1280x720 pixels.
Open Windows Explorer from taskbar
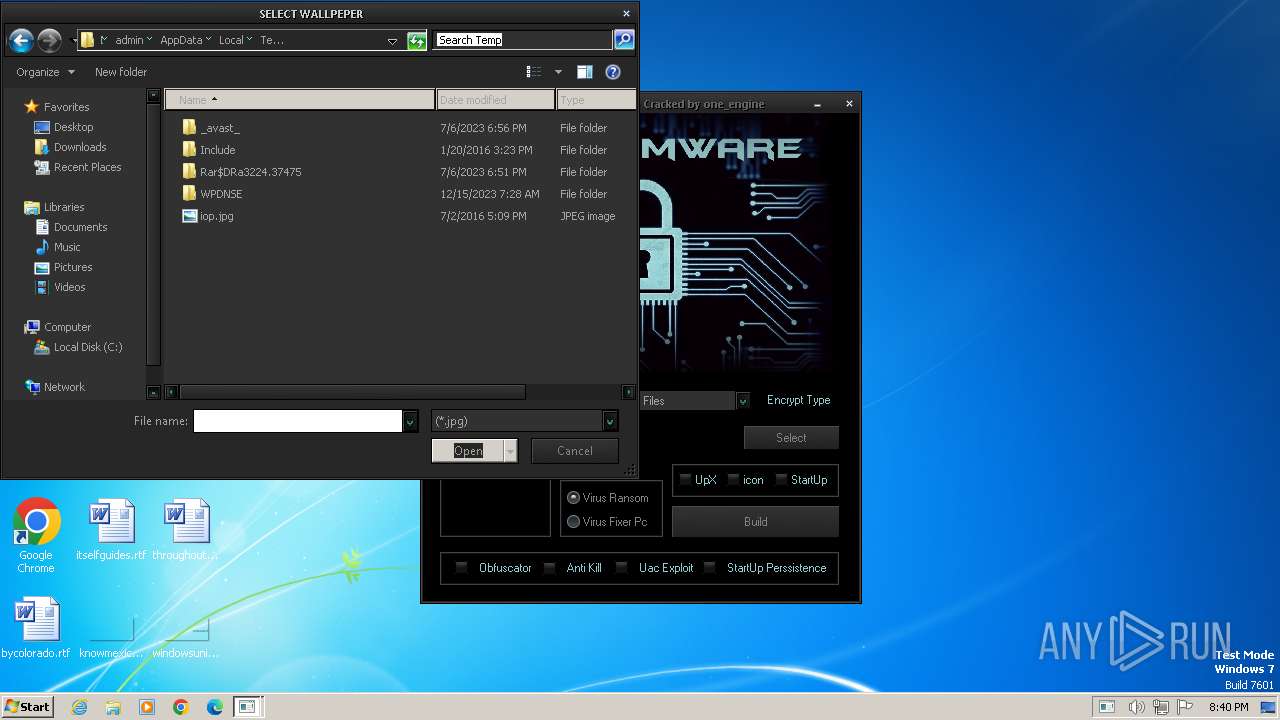(x=113, y=707)
